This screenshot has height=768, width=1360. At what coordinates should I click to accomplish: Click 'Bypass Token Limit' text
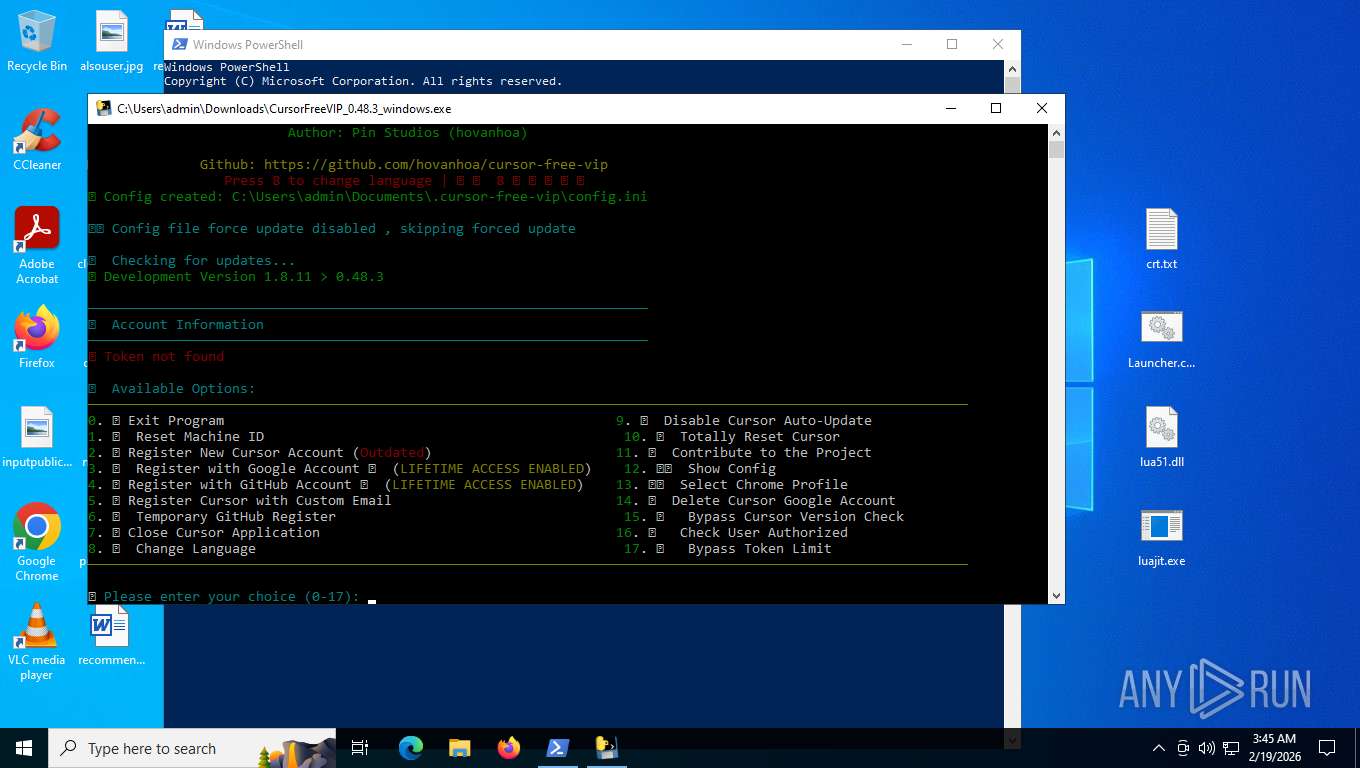(x=760, y=549)
